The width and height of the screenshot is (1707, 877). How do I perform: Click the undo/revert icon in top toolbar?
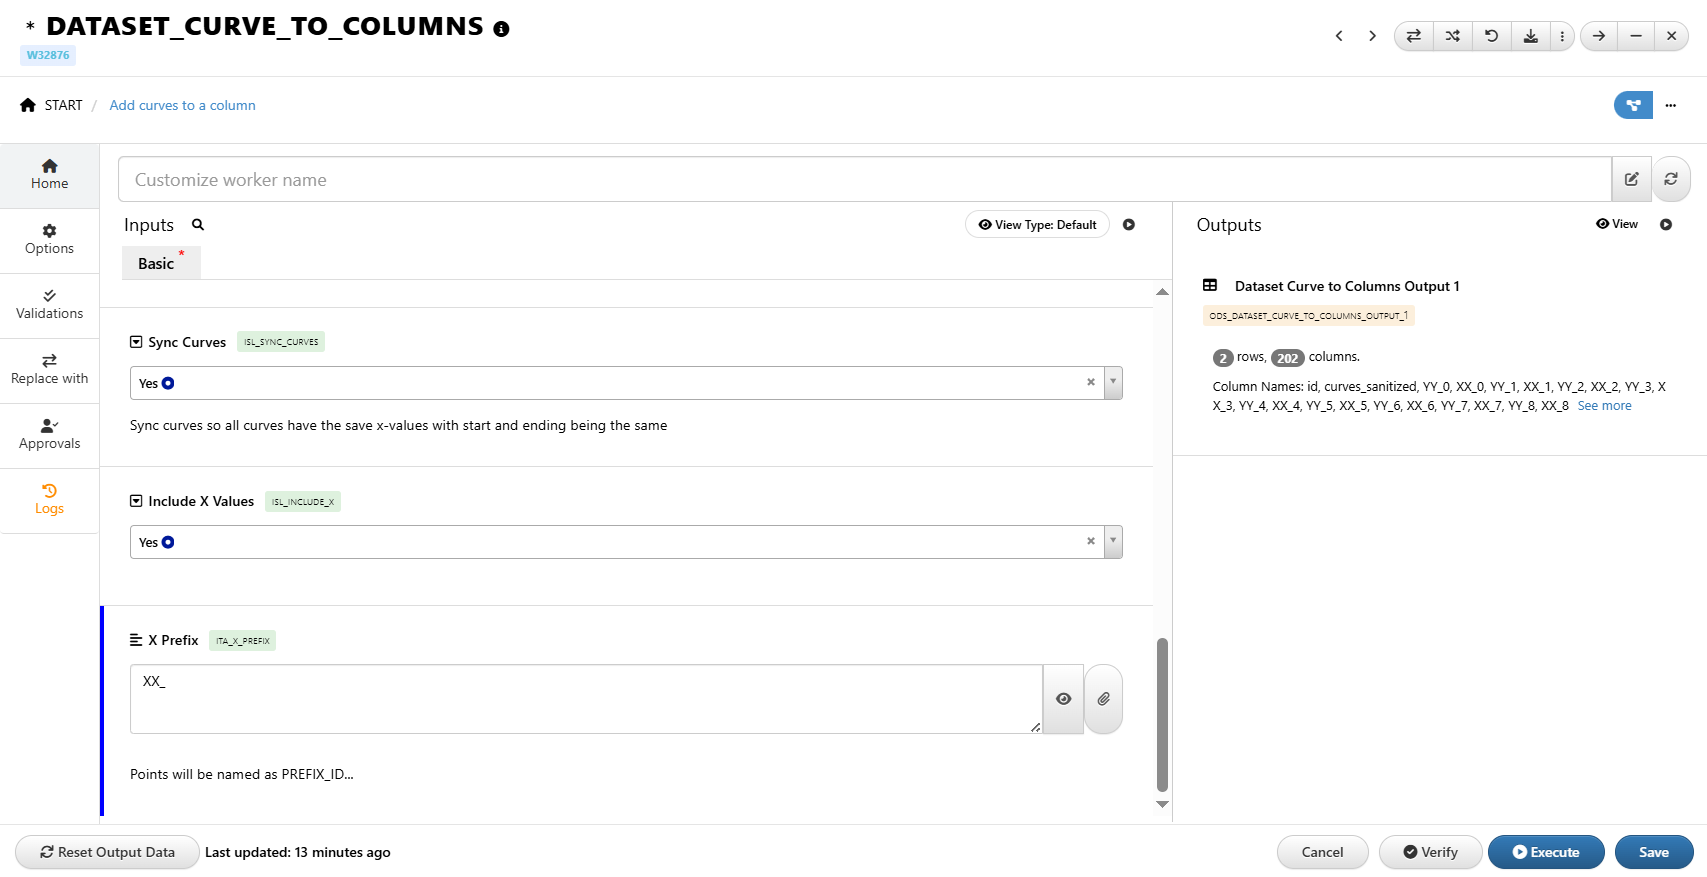(1491, 36)
